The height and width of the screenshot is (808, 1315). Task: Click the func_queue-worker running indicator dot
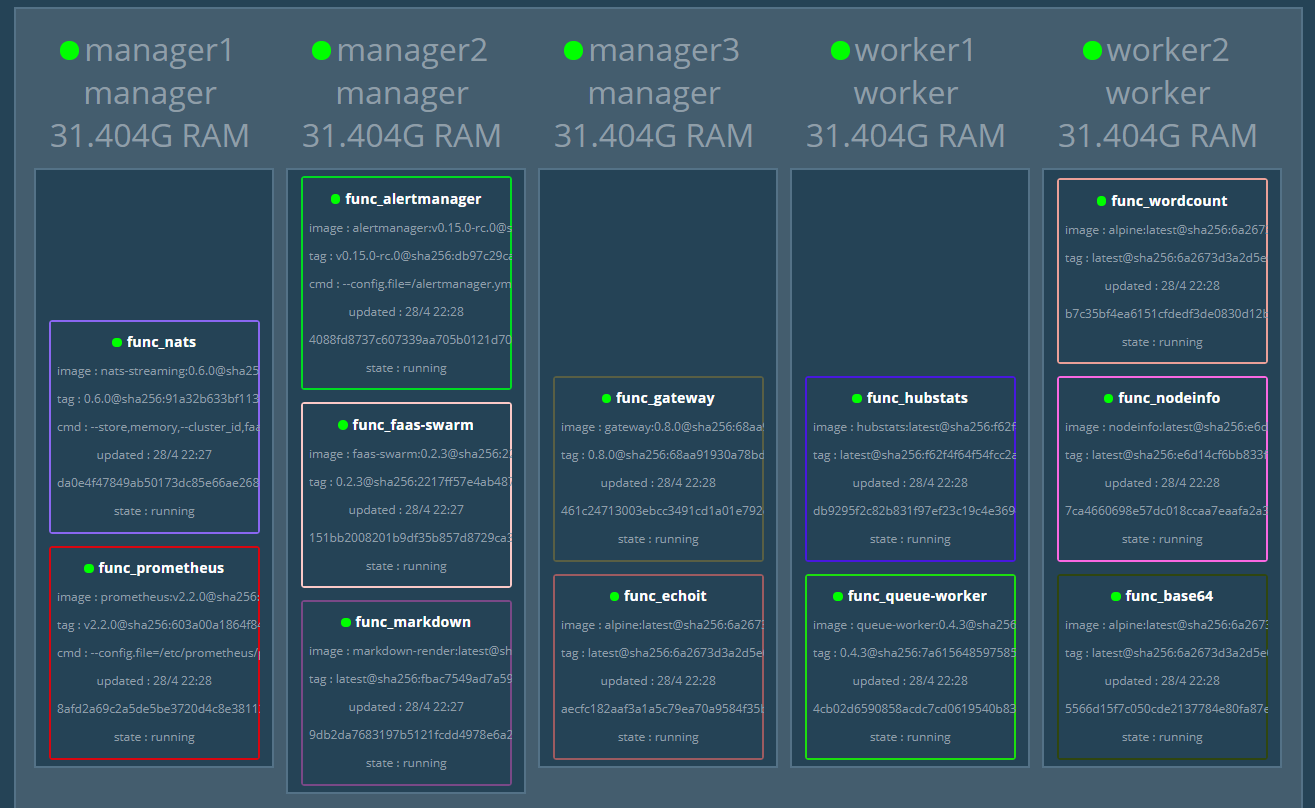point(838,596)
